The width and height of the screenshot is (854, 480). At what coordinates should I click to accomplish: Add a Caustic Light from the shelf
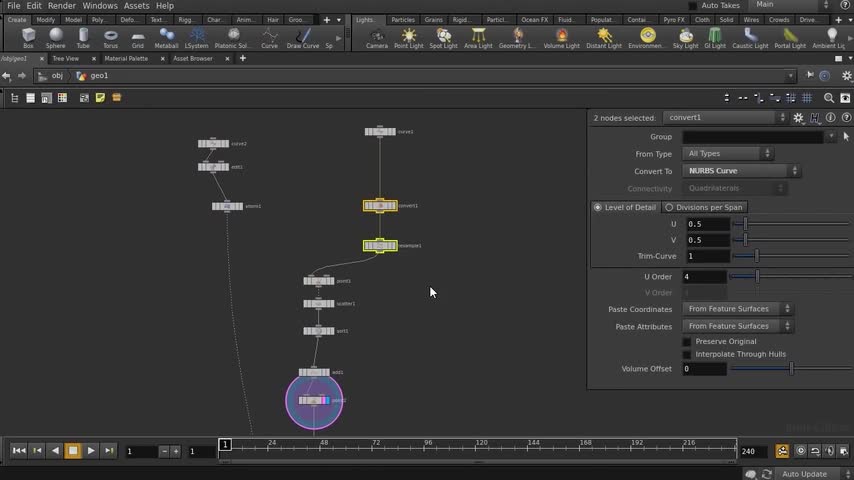pyautogui.click(x=750, y=38)
